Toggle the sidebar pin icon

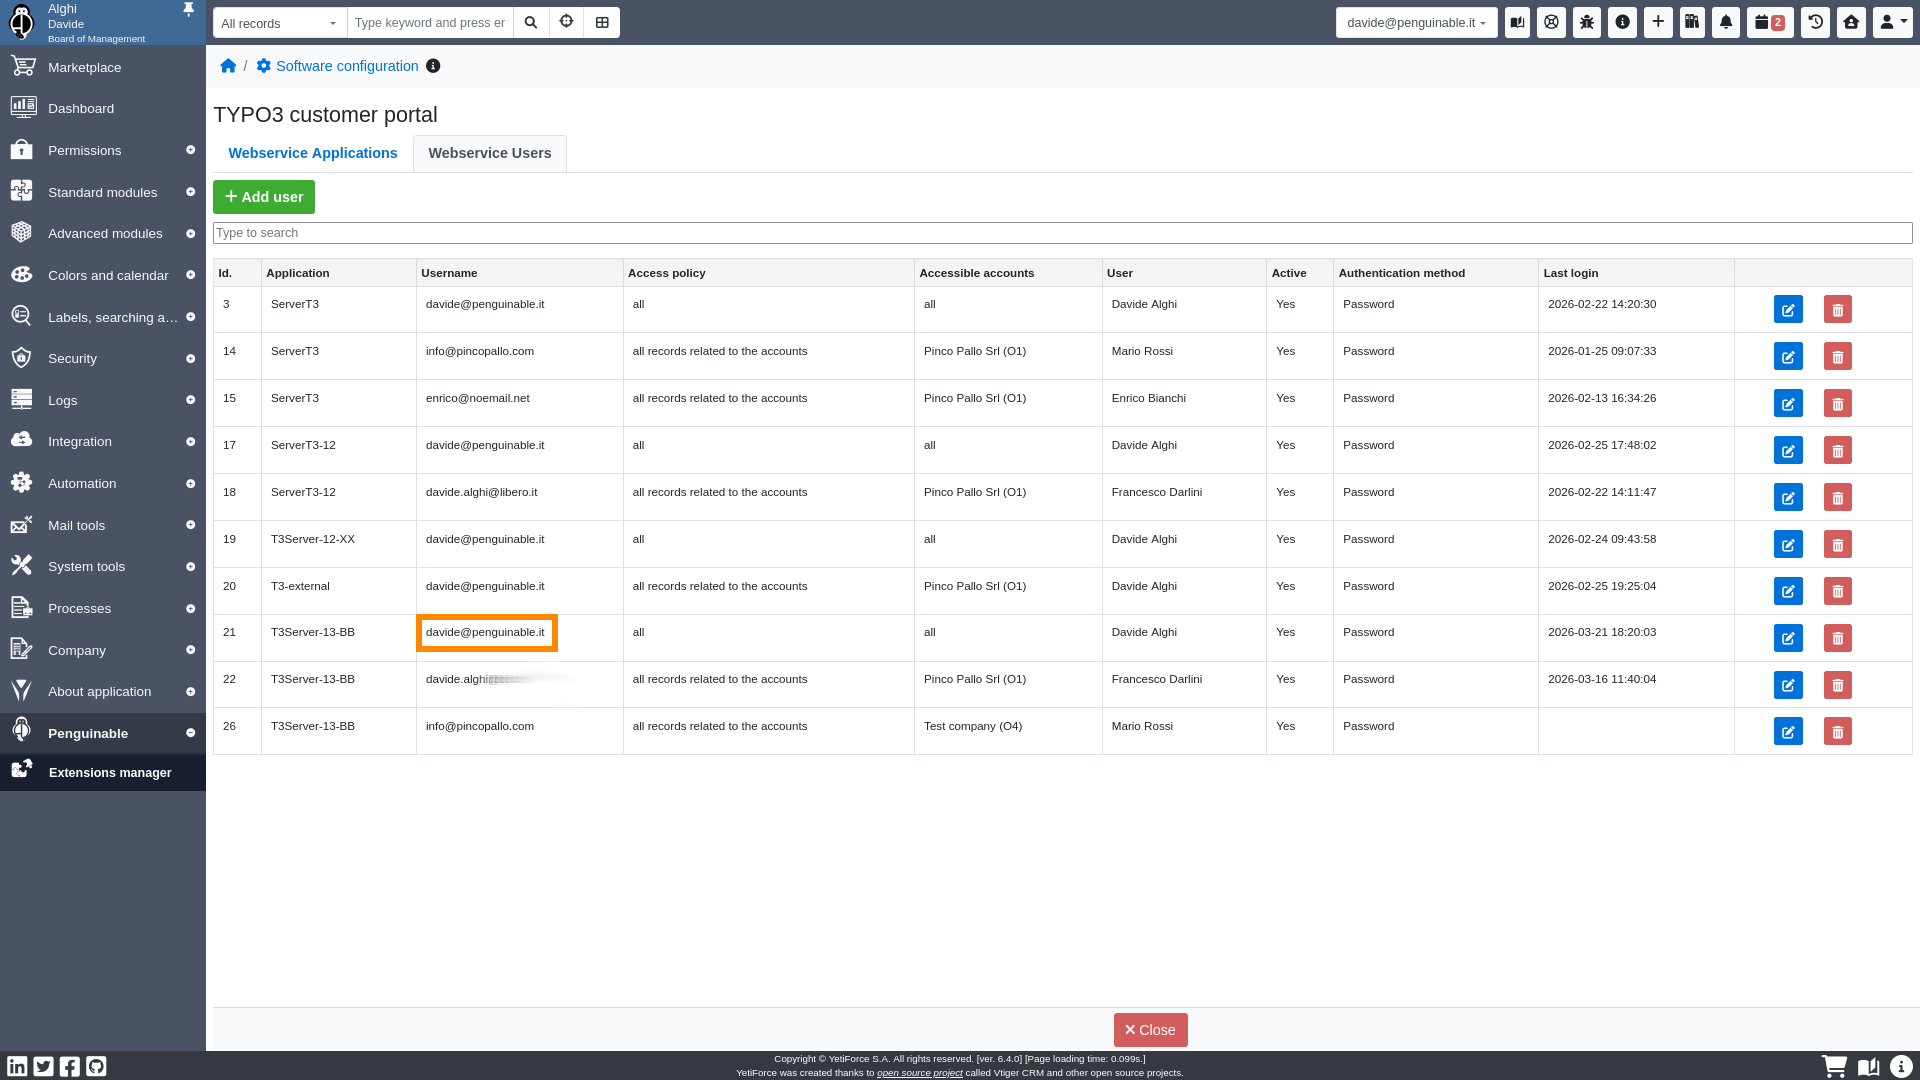(188, 10)
